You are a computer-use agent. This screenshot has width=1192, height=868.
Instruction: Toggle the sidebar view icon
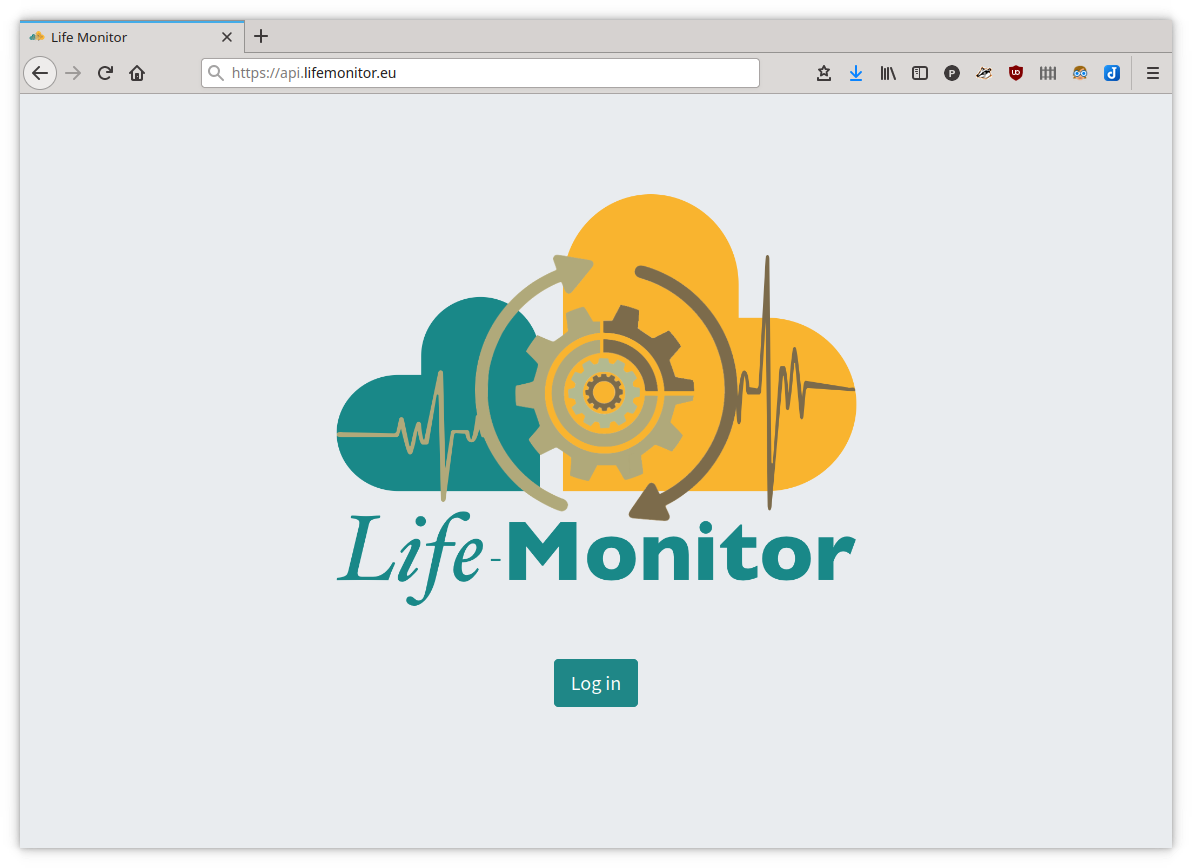point(920,73)
